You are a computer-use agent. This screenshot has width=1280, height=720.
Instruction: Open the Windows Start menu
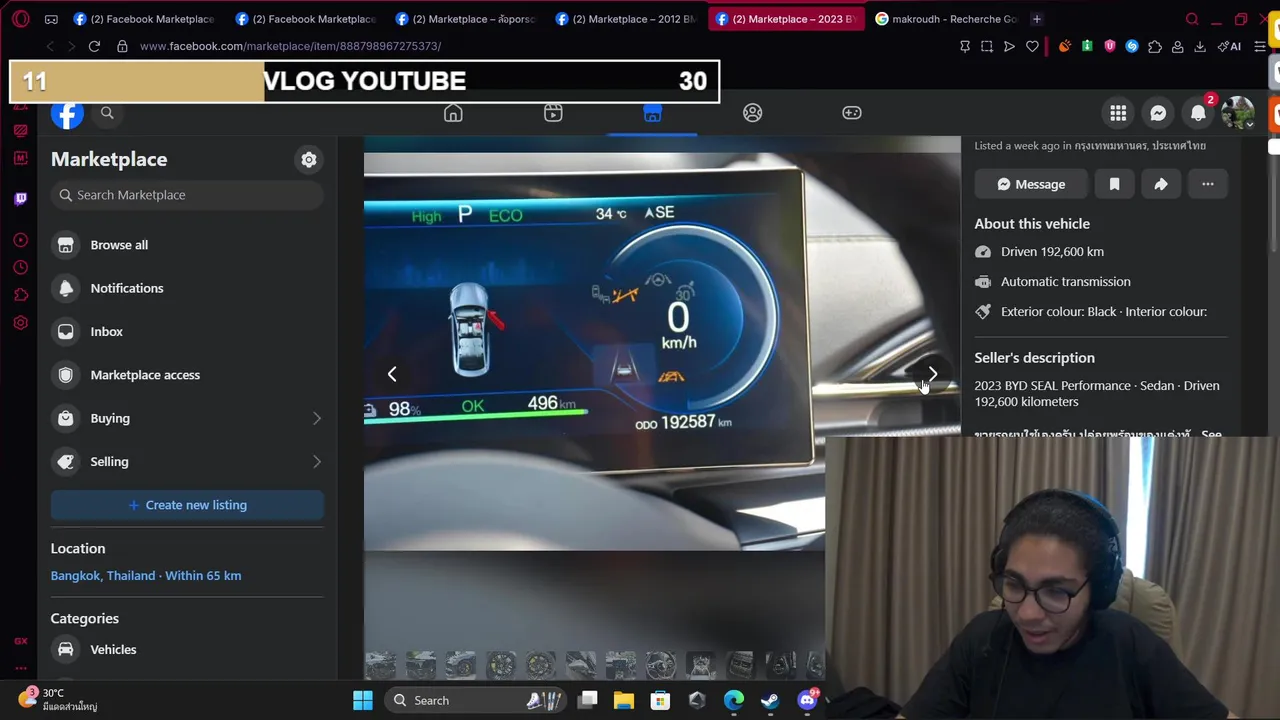coord(363,701)
